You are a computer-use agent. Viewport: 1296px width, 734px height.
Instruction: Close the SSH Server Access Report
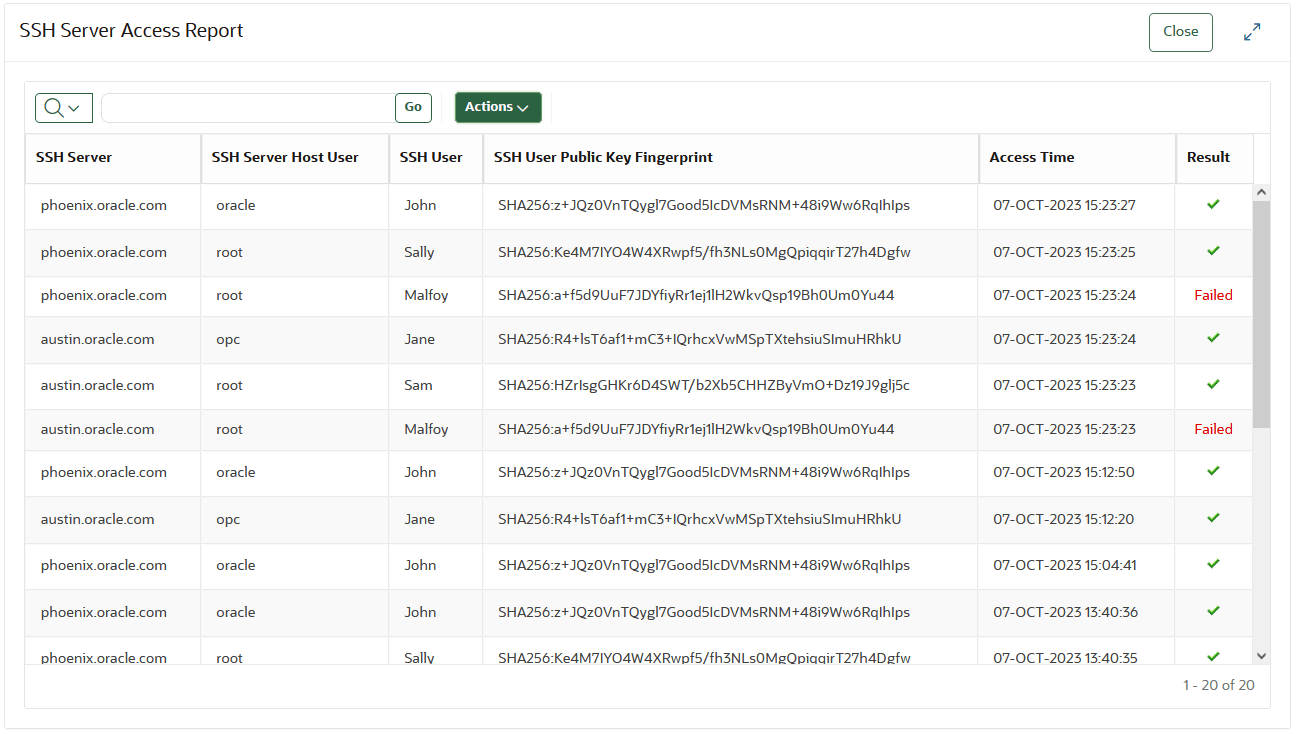(1180, 31)
